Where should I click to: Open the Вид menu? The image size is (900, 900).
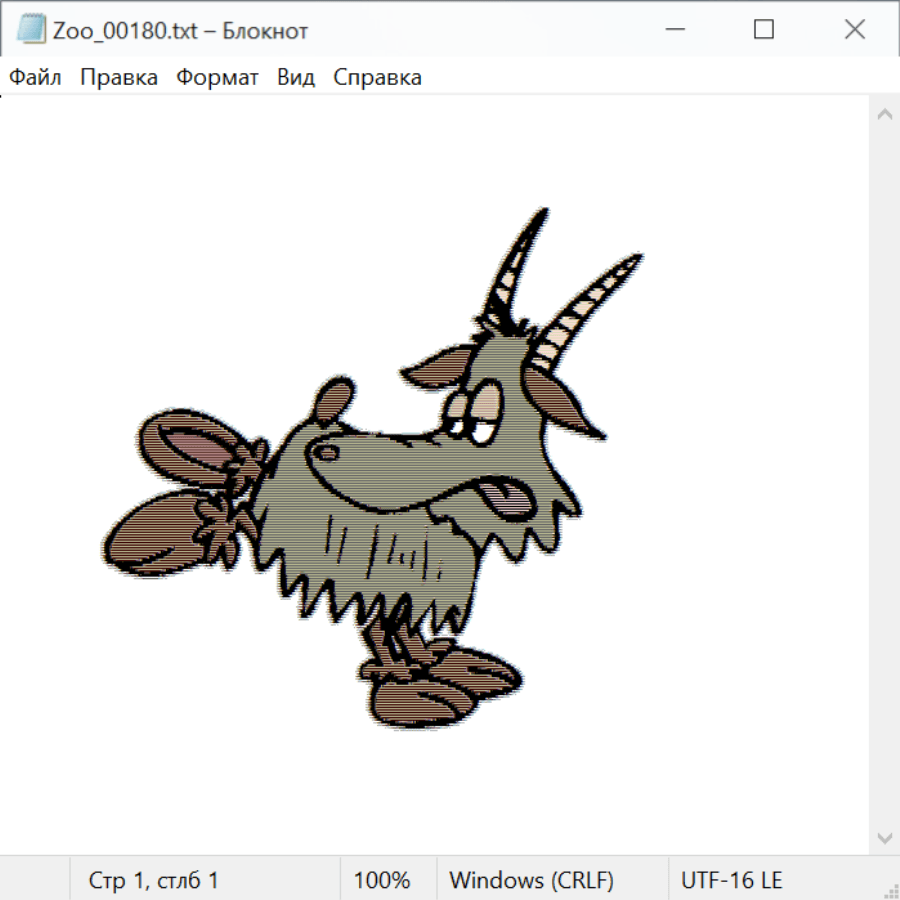pyautogui.click(x=296, y=77)
